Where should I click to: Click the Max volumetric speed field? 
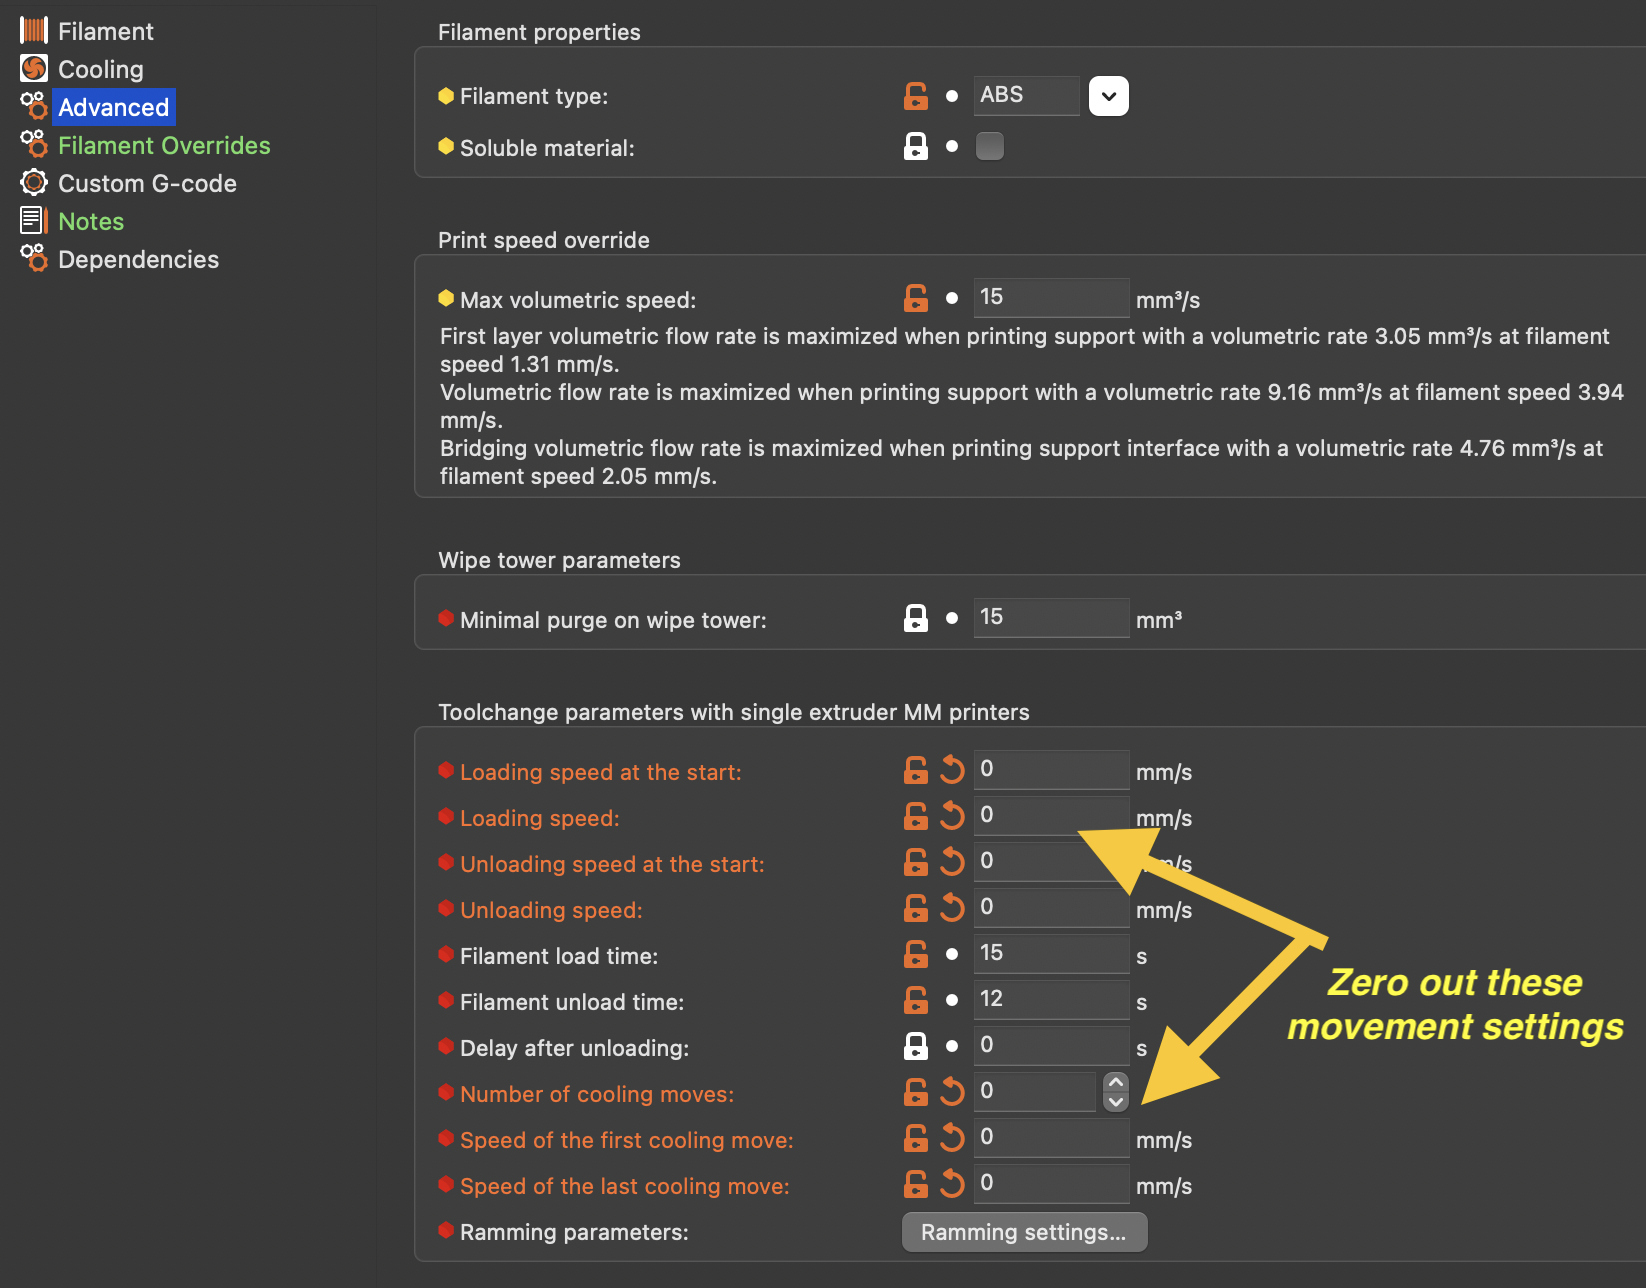coord(1052,297)
